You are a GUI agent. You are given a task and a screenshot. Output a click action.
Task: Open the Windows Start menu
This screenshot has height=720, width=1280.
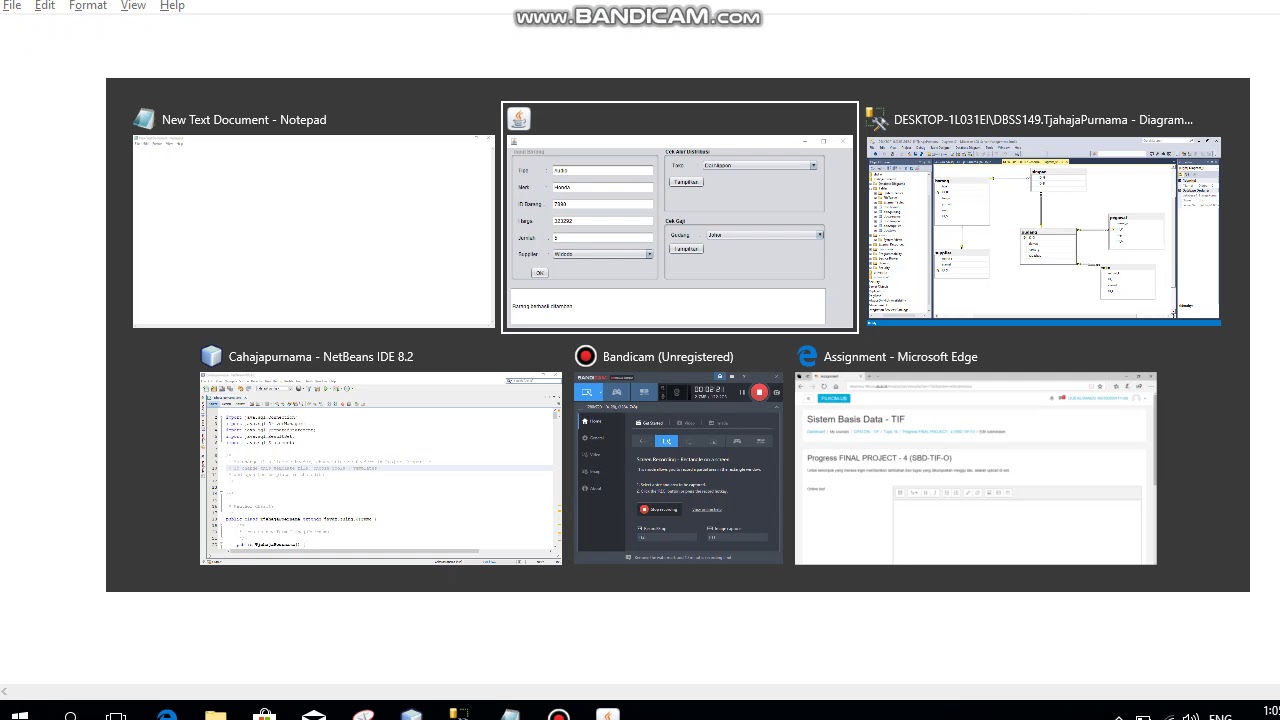click(20, 714)
